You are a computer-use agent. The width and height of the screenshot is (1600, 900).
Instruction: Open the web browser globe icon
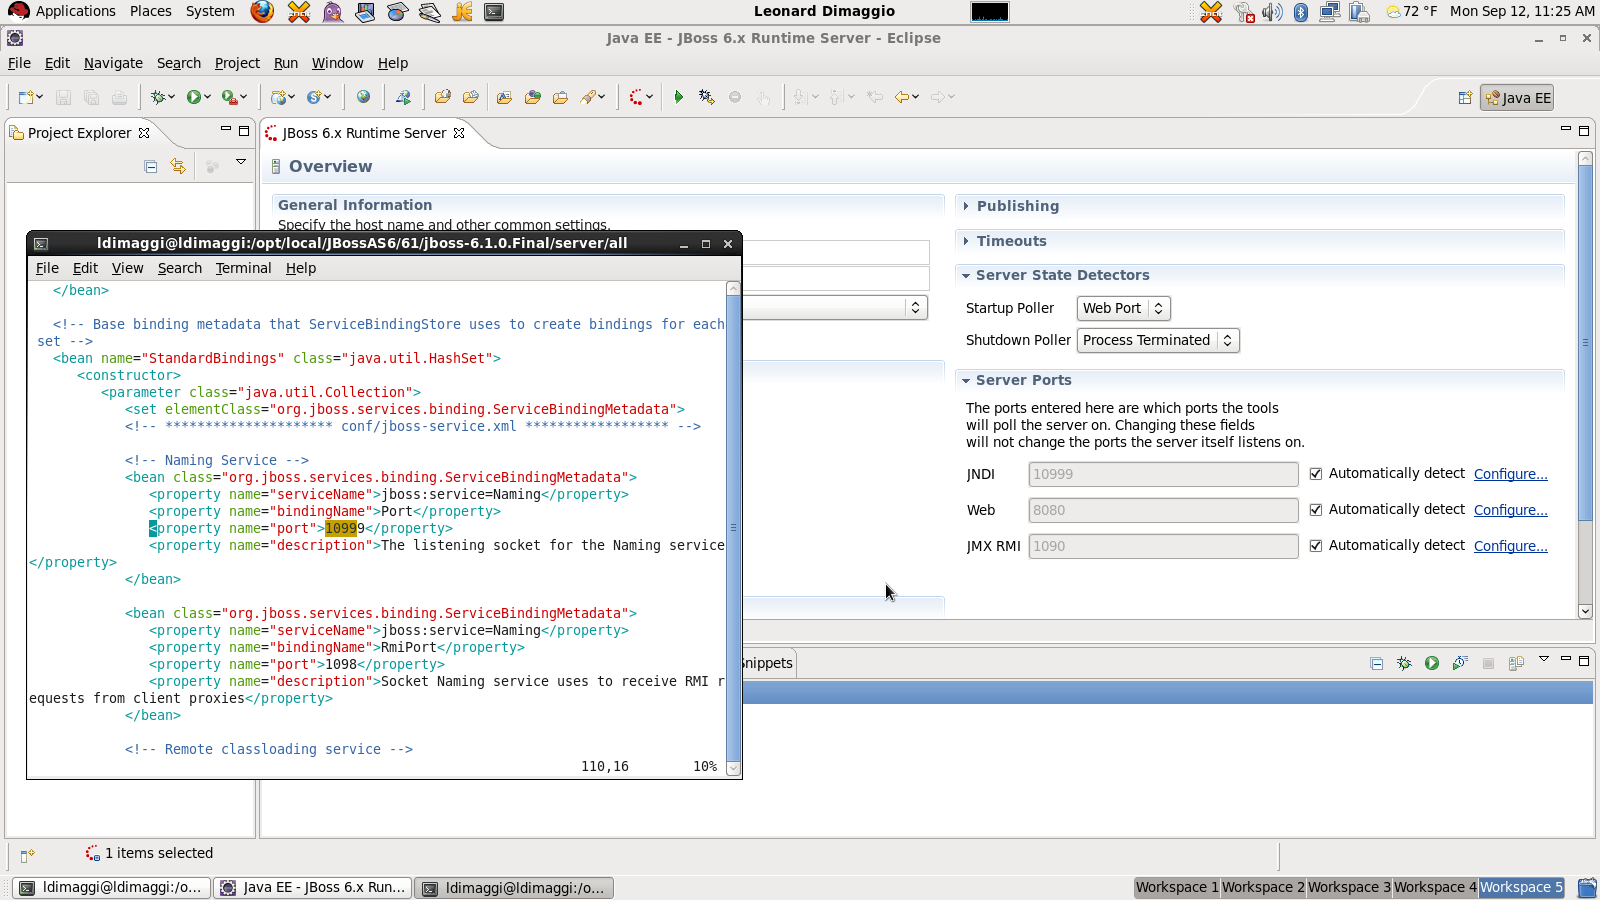[363, 97]
